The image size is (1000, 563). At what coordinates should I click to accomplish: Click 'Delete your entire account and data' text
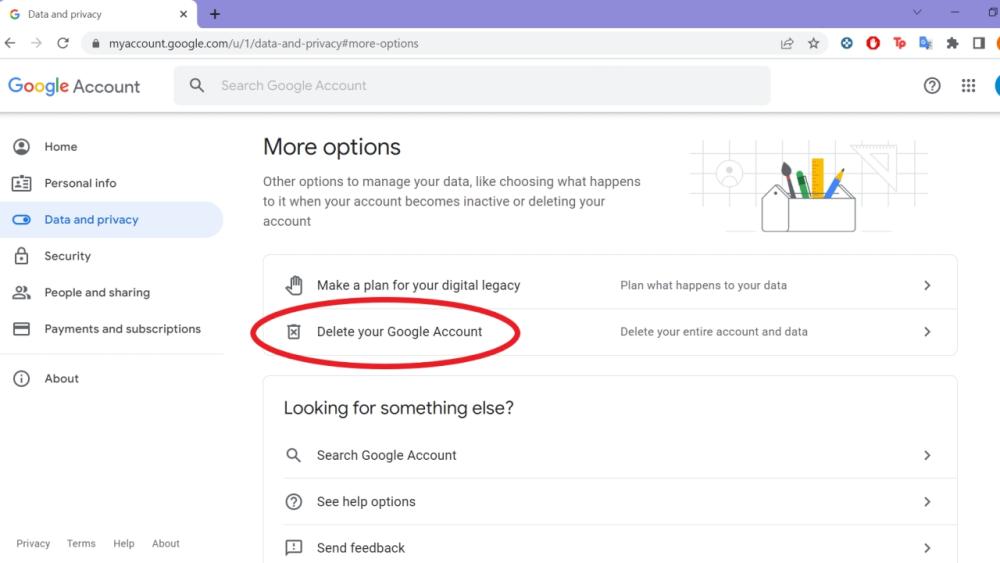714,332
